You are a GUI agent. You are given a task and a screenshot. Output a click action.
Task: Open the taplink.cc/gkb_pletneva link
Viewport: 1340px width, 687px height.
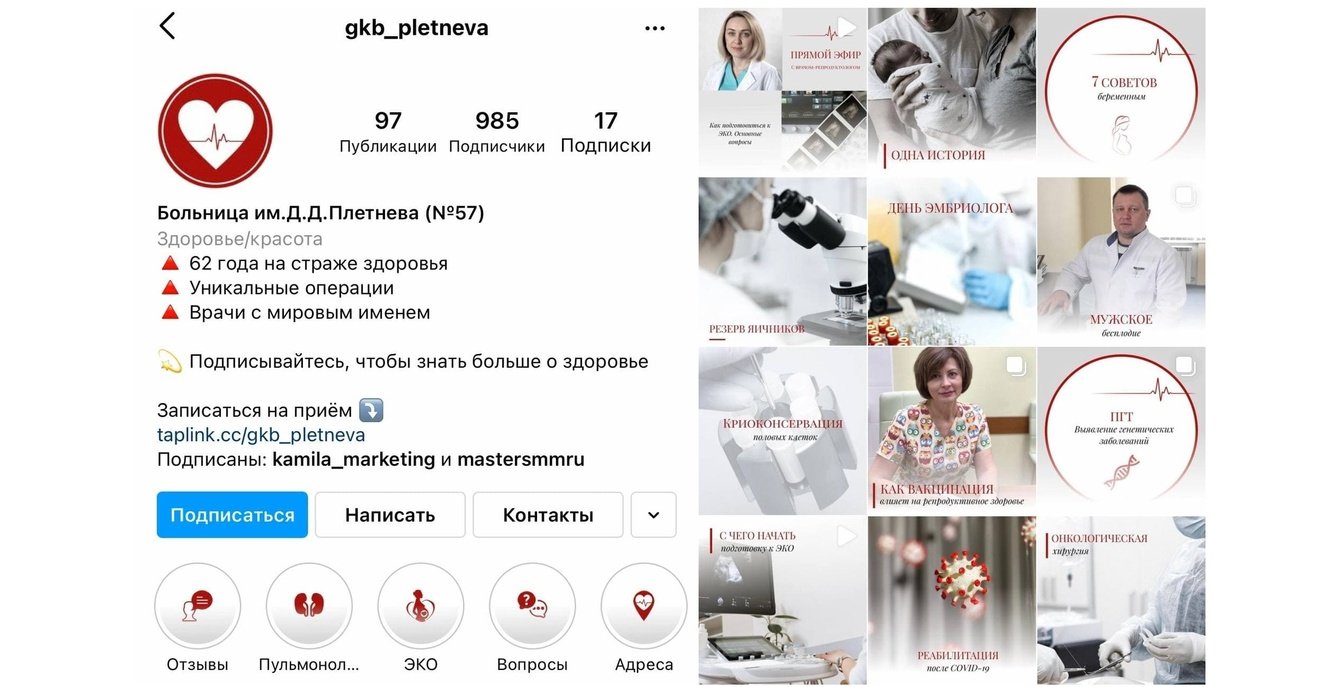[261, 436]
